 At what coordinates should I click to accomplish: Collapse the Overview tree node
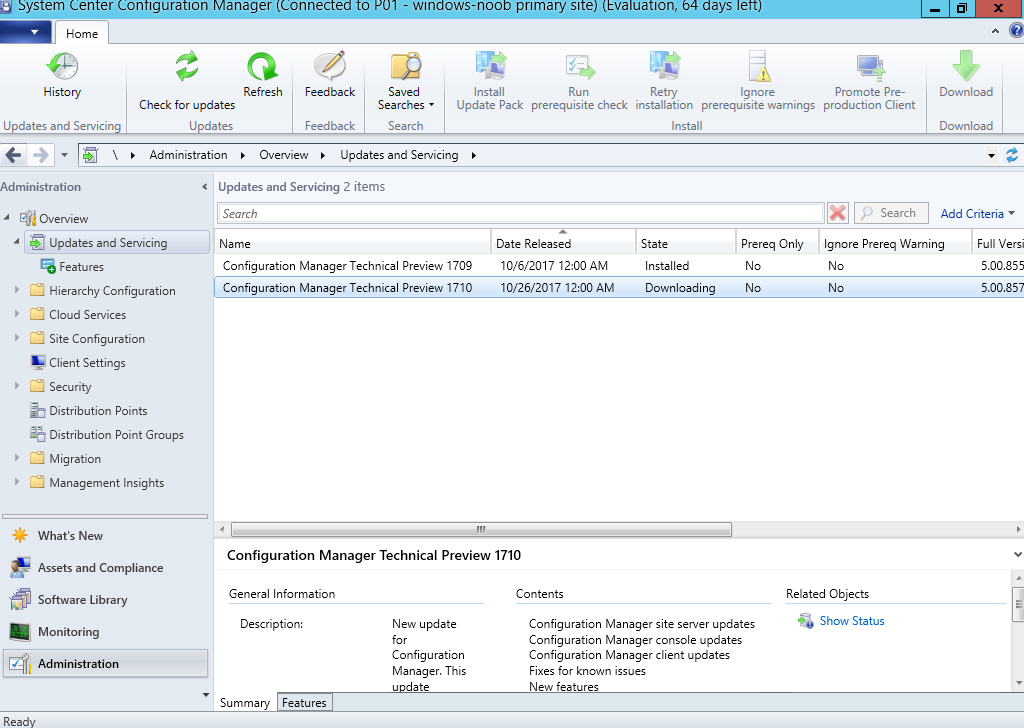click(x=7, y=217)
